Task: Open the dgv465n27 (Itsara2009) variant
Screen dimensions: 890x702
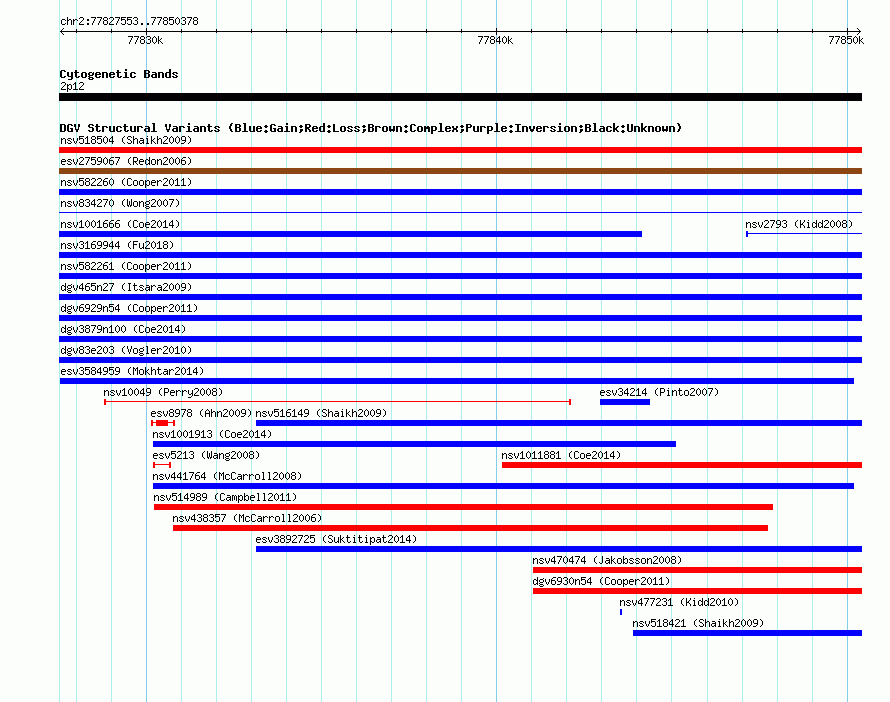Action: tap(126, 287)
